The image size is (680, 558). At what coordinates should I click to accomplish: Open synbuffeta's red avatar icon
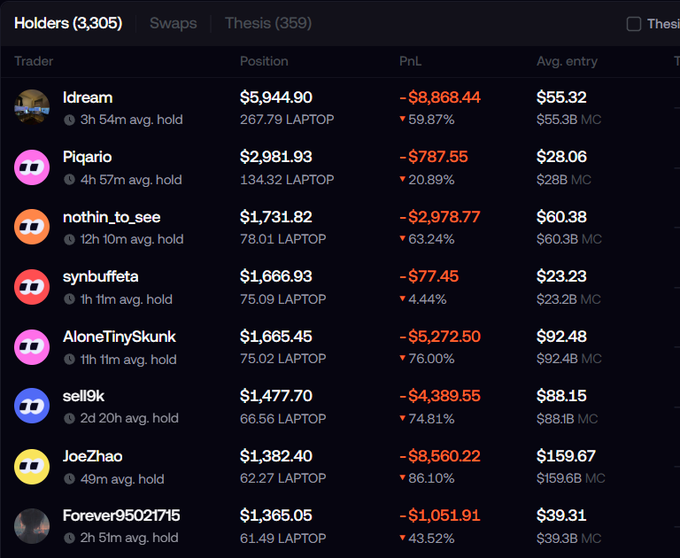coord(32,287)
